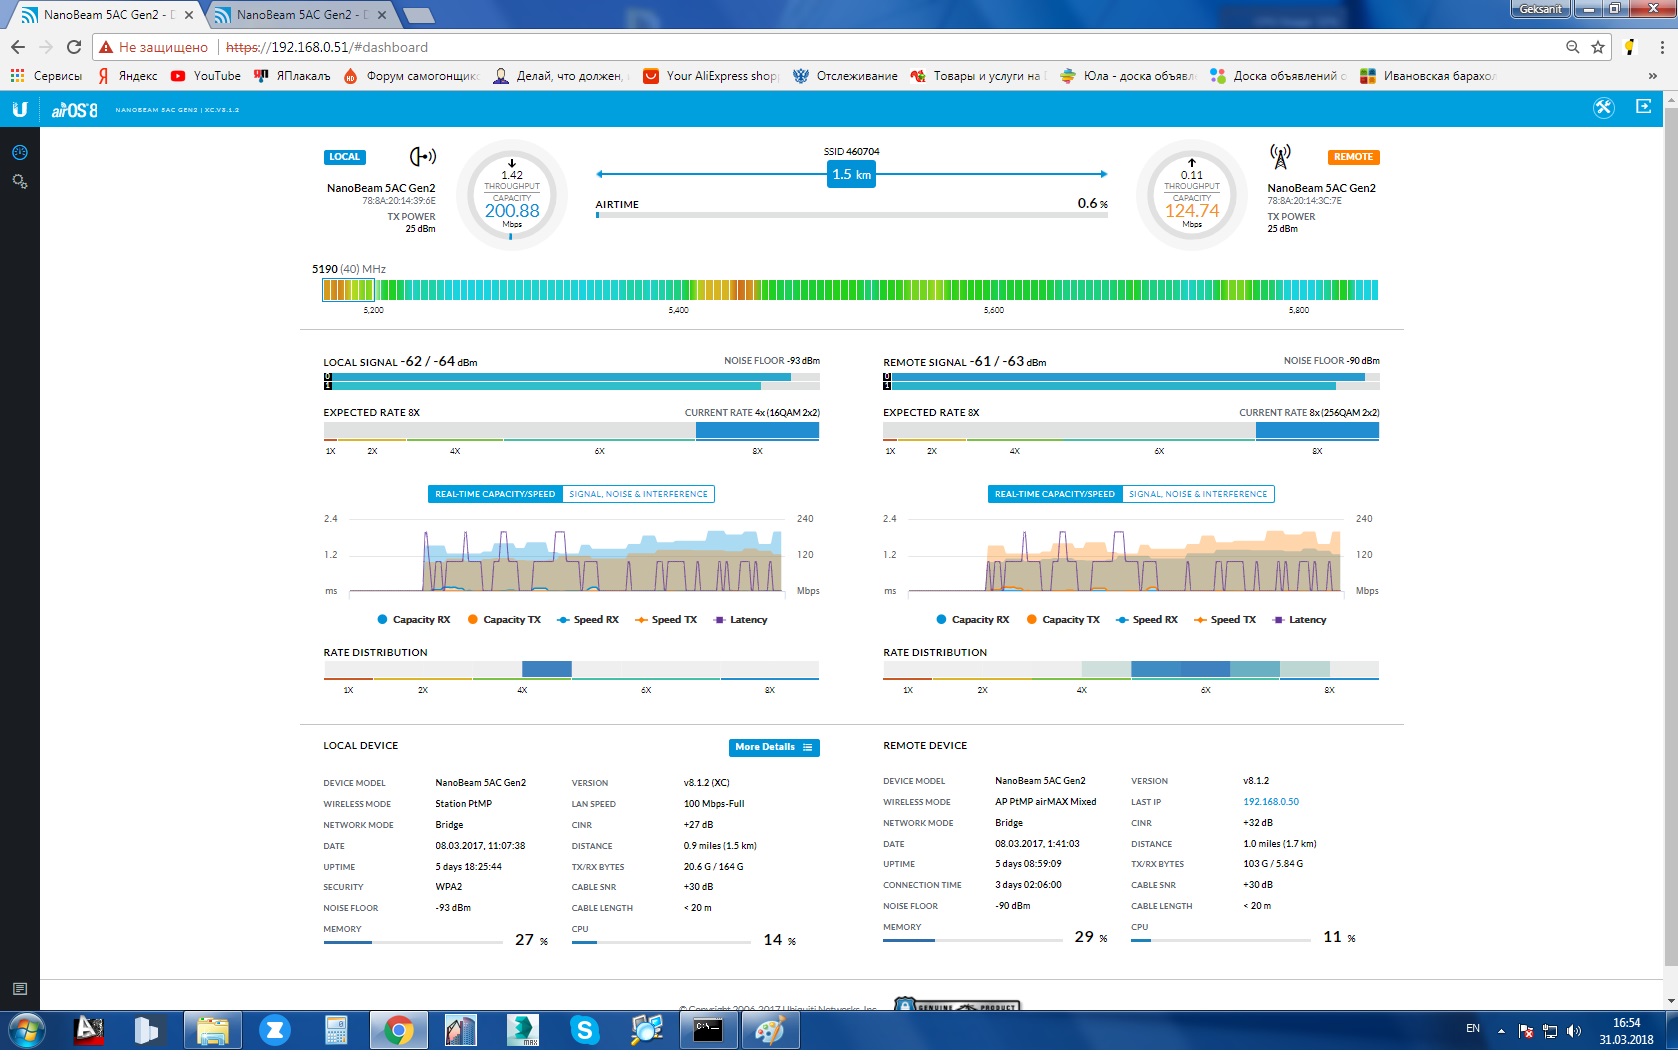This screenshot has width=1678, height=1058.
Task: Open Calculator from the taskbar
Action: click(x=336, y=1030)
